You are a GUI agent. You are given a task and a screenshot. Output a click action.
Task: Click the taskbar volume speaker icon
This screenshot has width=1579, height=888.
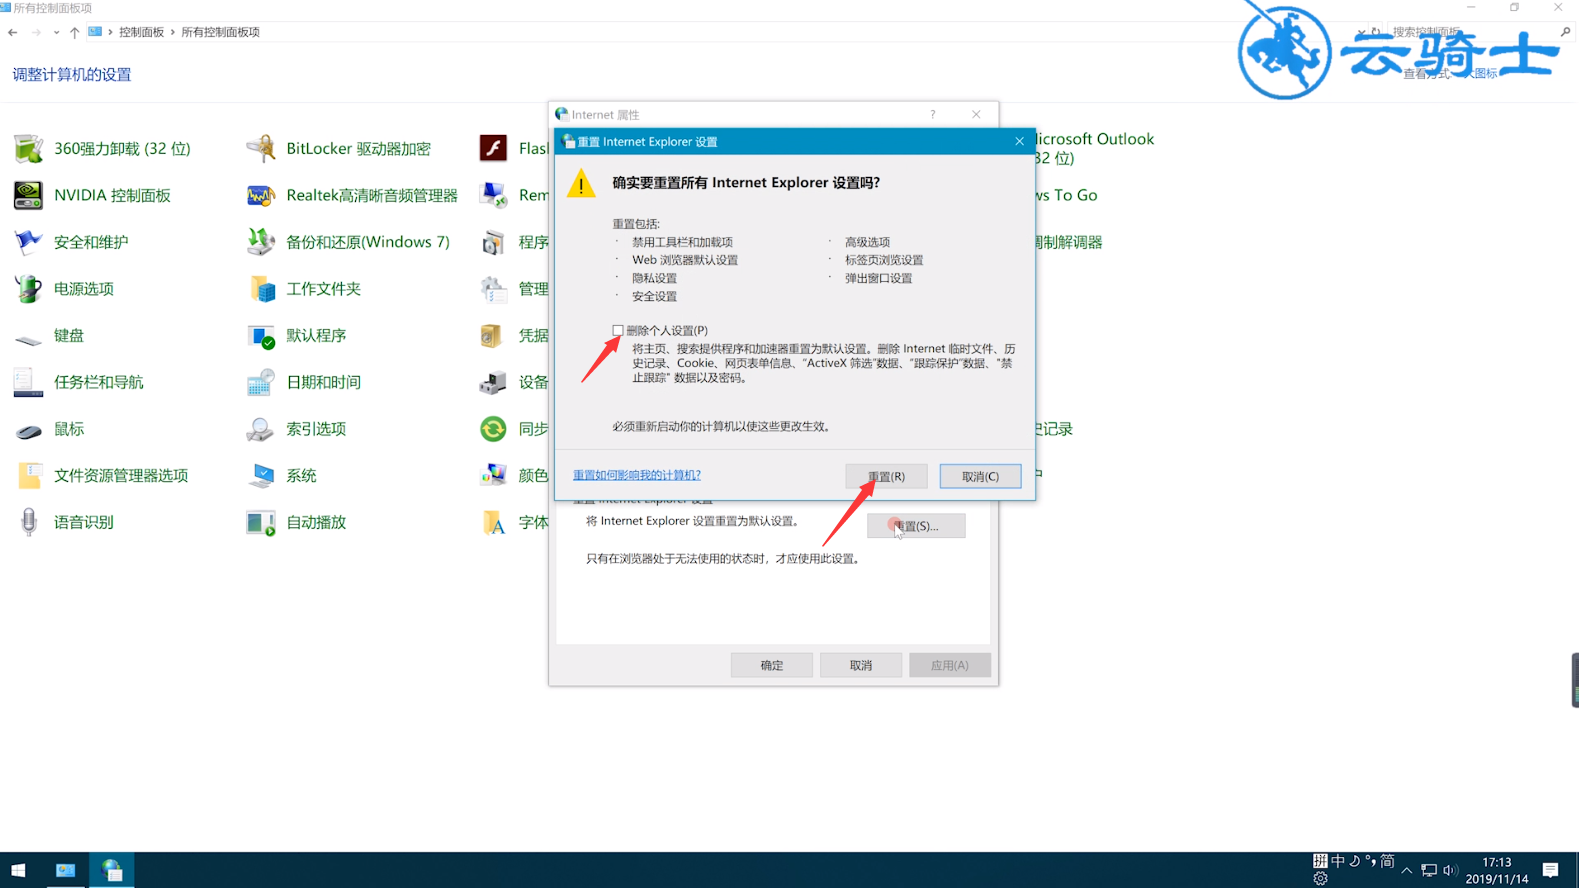tap(1450, 870)
